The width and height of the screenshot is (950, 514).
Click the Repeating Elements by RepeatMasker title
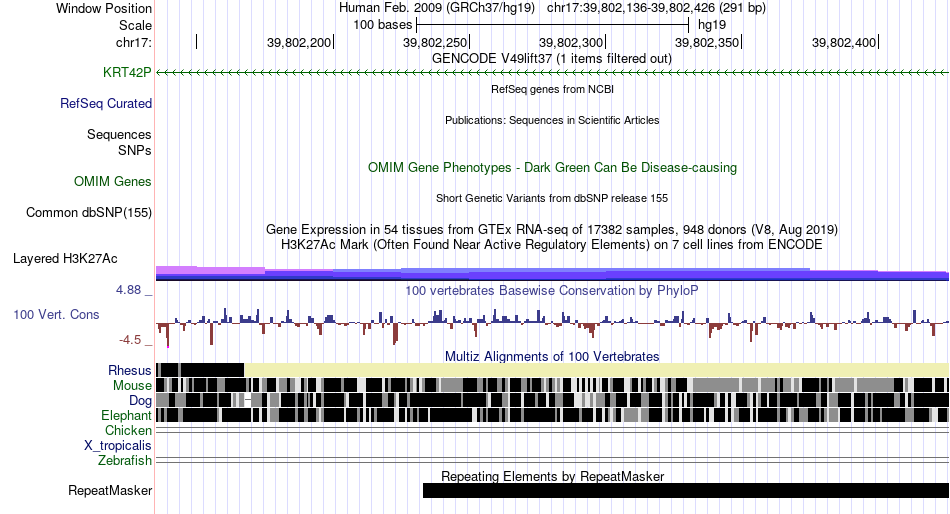pyautogui.click(x=553, y=476)
